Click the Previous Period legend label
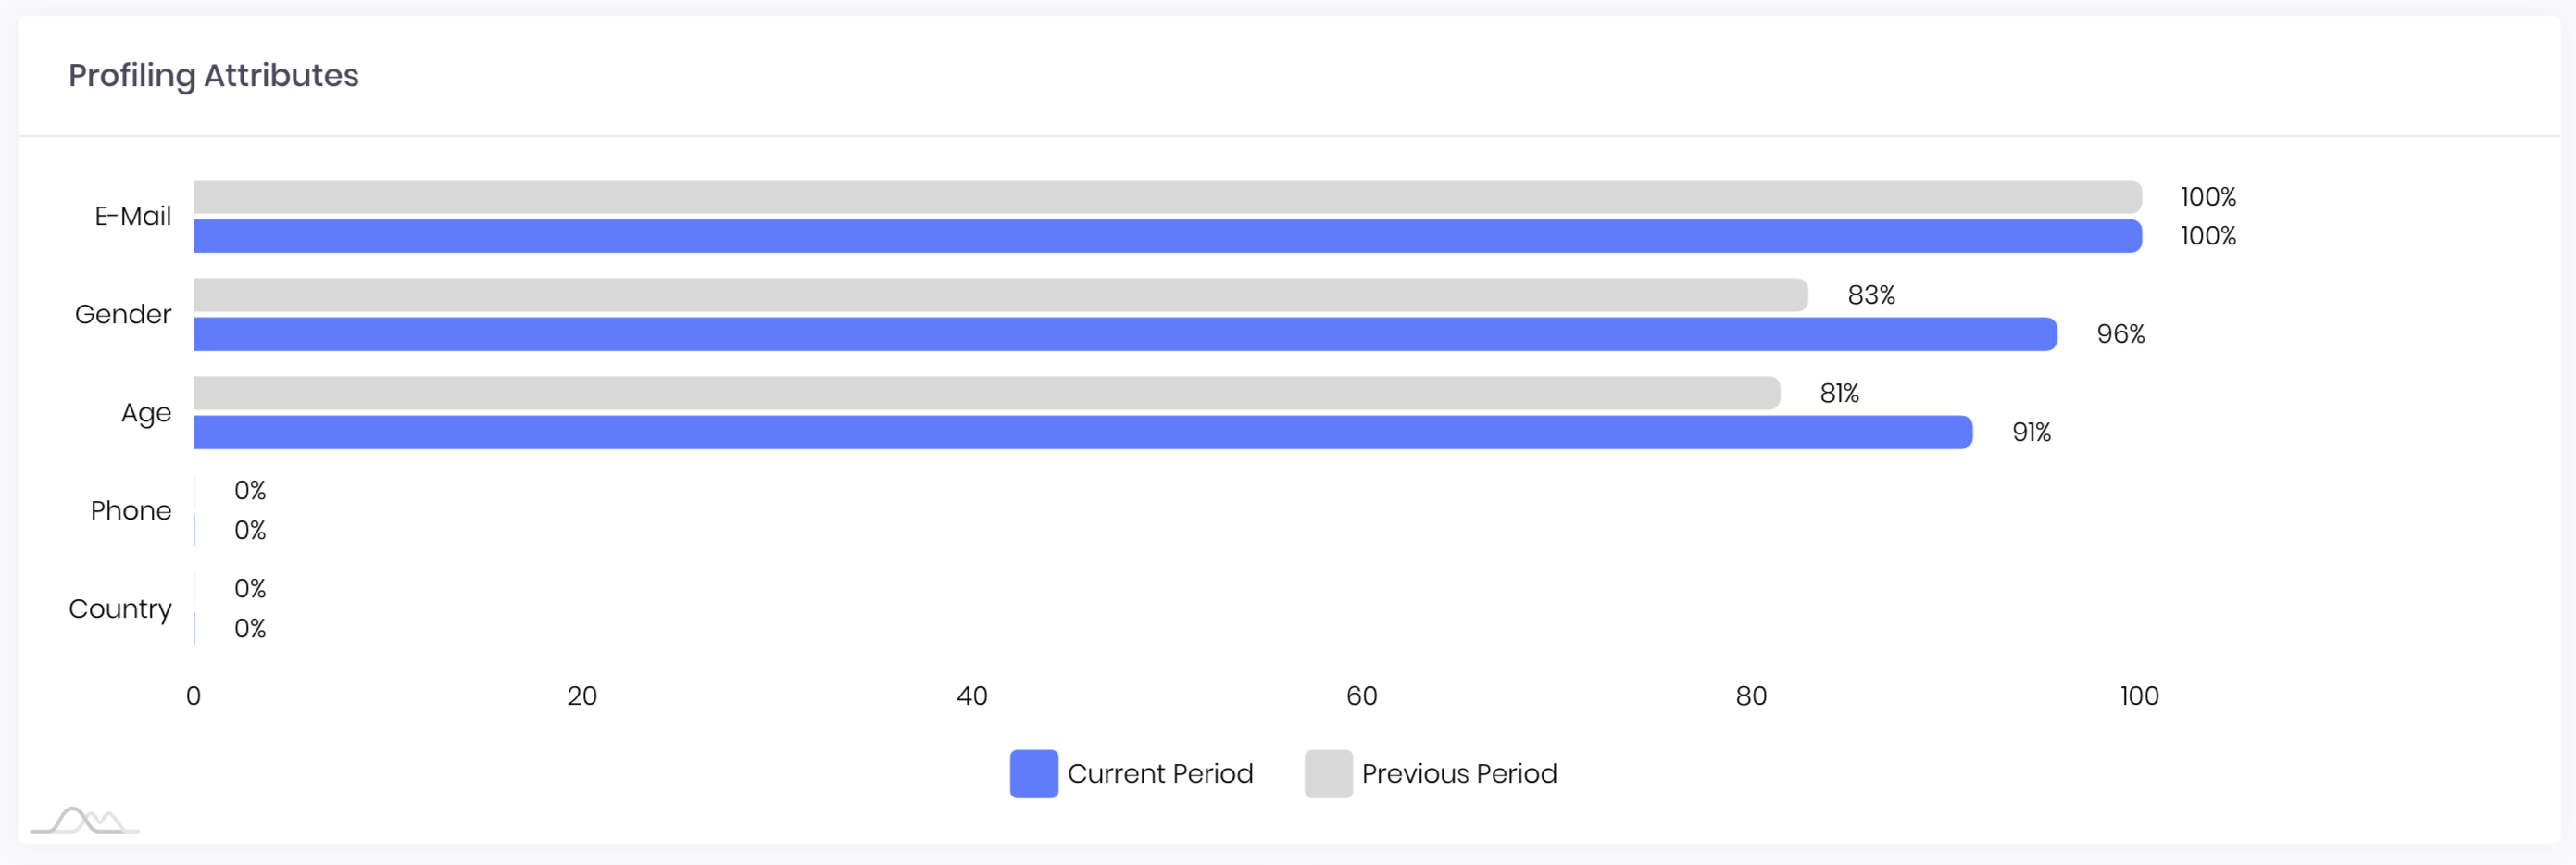 [x=1459, y=773]
